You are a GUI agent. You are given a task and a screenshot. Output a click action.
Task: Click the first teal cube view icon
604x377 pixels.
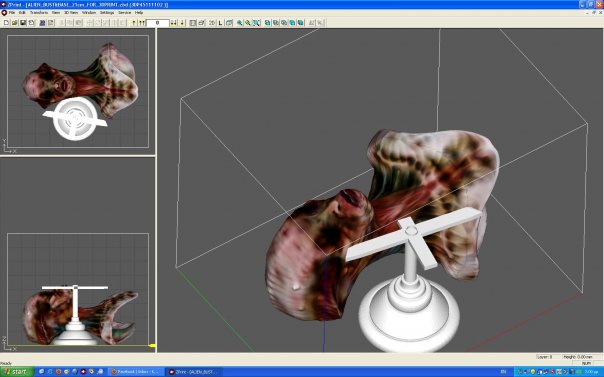tap(268, 23)
